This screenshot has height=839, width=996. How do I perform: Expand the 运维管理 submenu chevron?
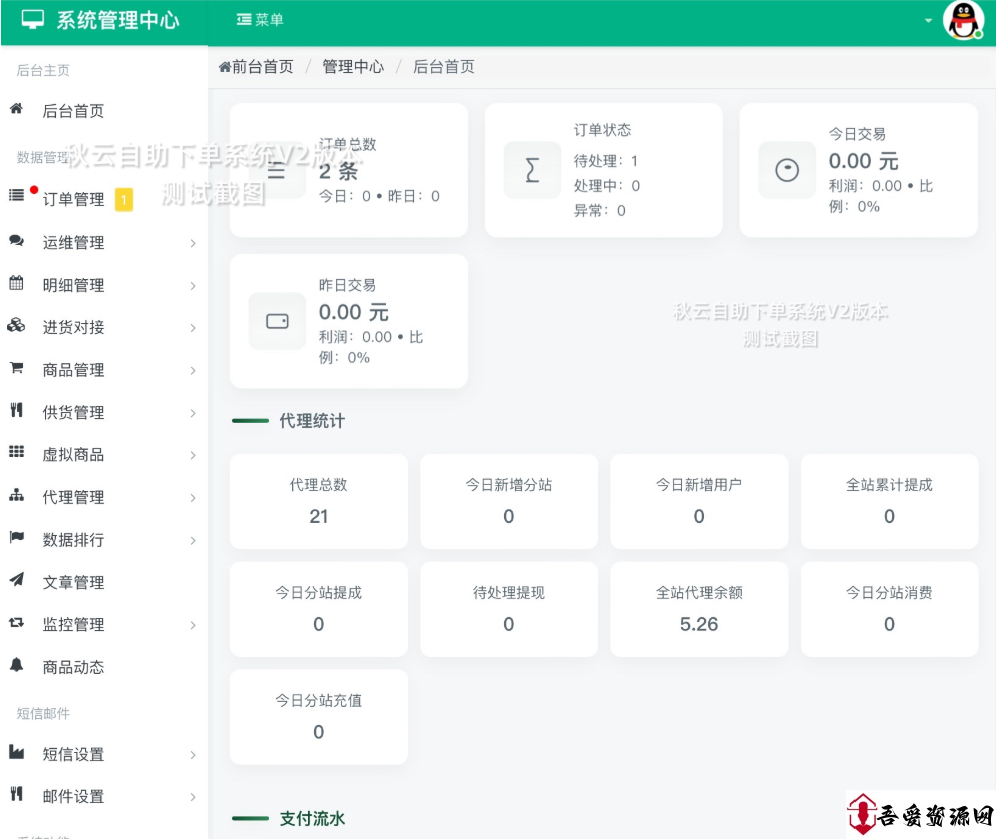[193, 243]
